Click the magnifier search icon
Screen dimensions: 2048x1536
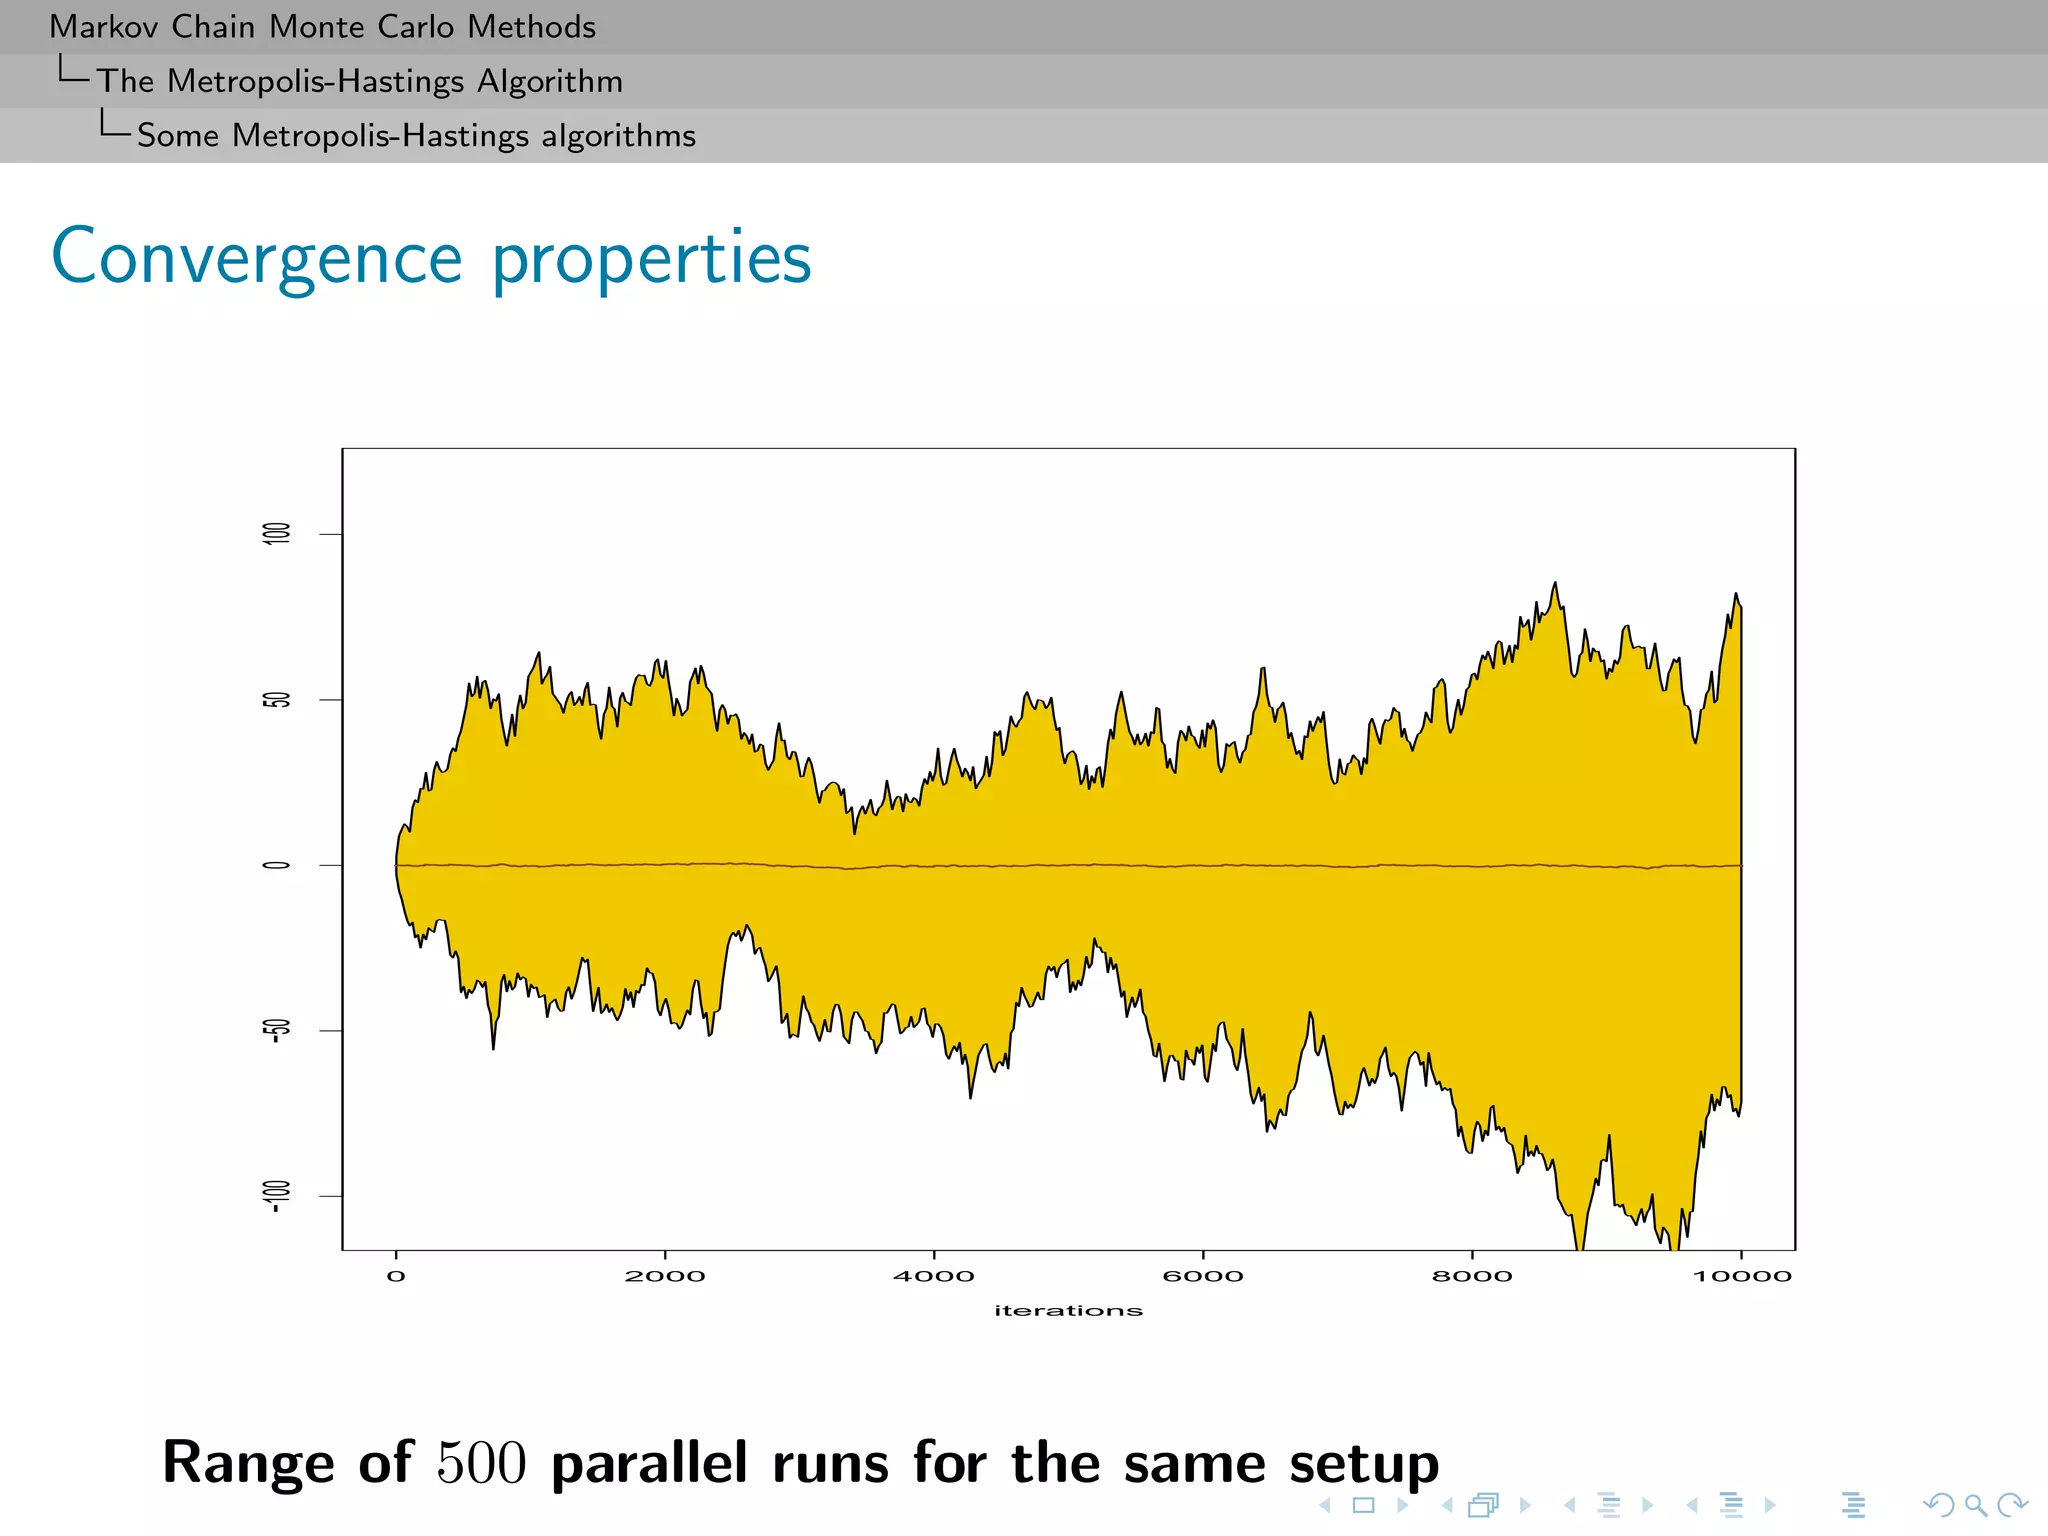pyautogui.click(x=1975, y=1505)
